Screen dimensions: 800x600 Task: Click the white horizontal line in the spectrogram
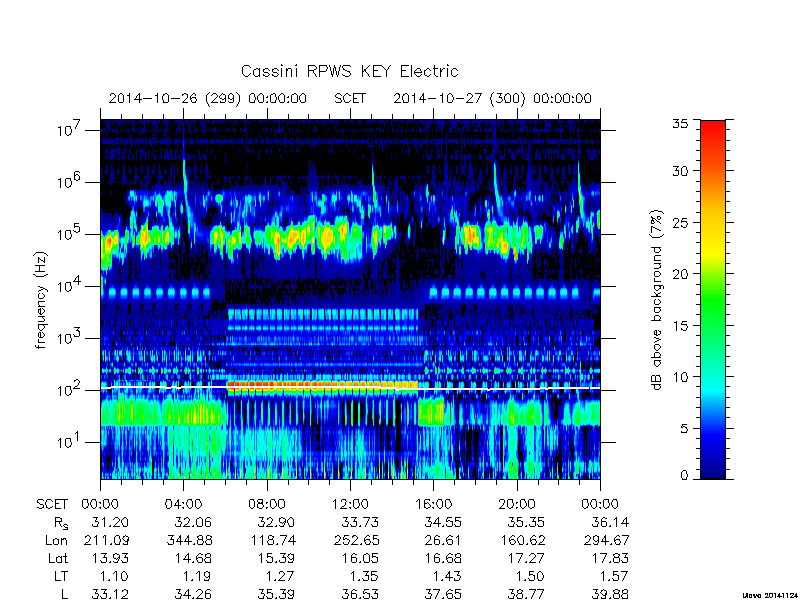pos(350,389)
